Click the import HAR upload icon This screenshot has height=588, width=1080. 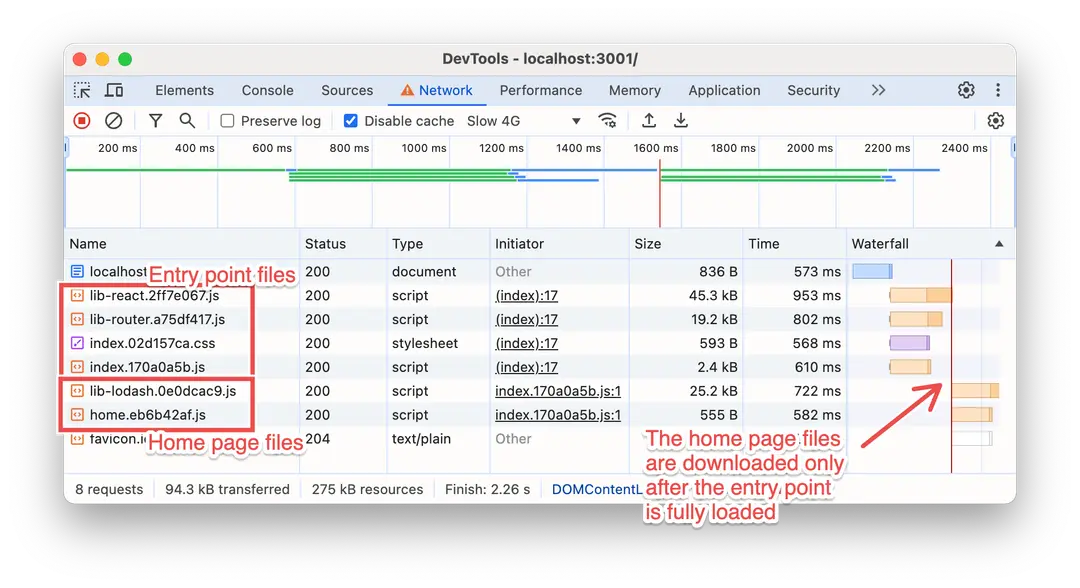pyautogui.click(x=649, y=121)
